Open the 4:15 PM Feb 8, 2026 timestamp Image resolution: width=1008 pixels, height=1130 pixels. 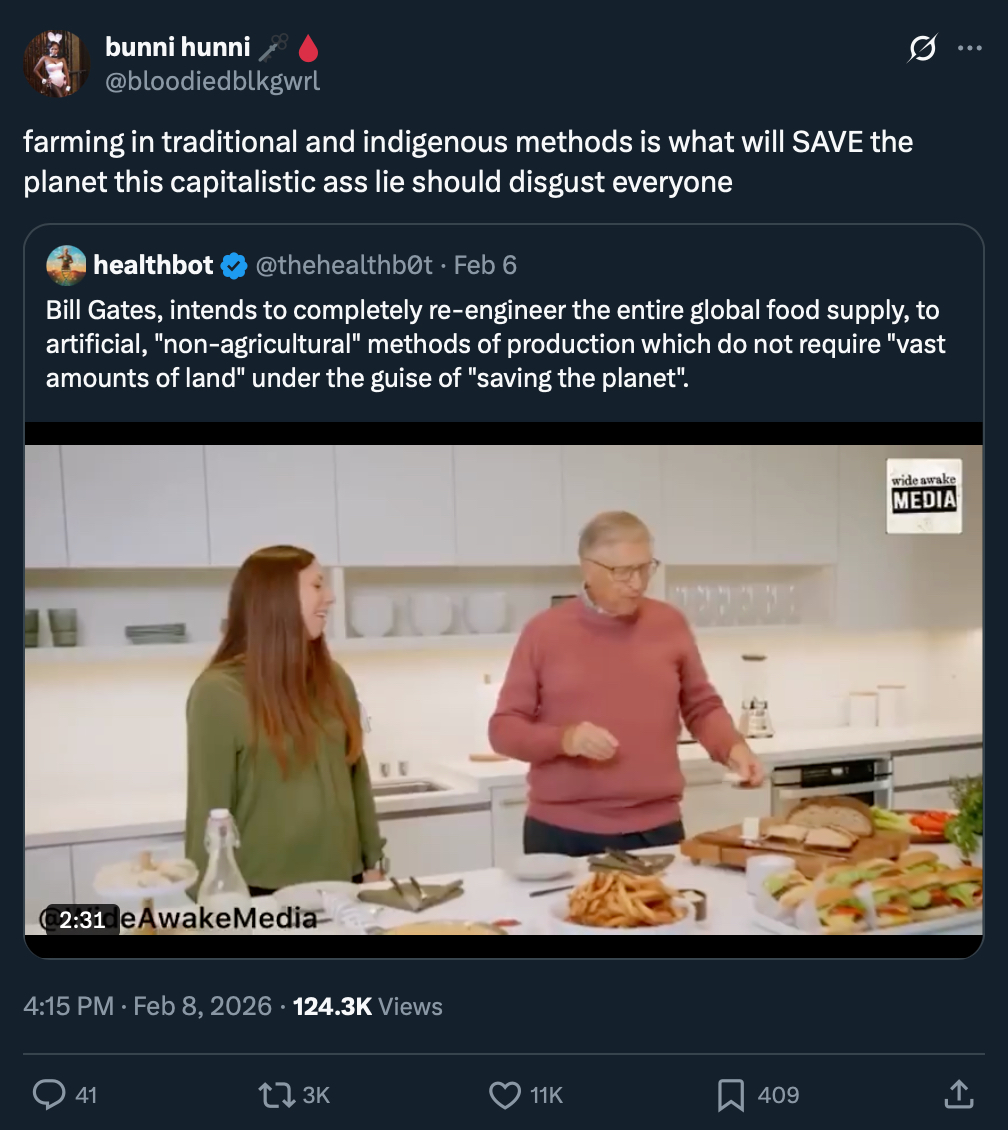147,1006
